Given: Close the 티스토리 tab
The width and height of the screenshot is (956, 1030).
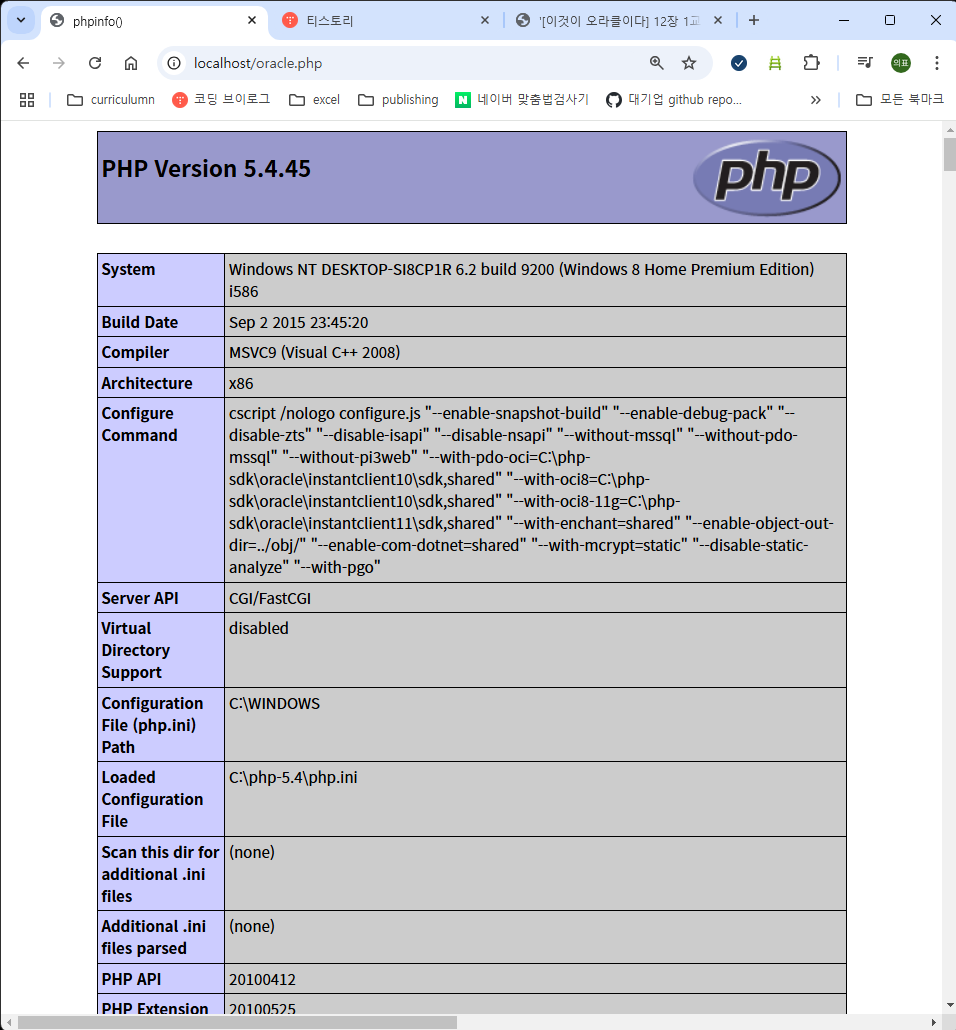Looking at the screenshot, I should pyautogui.click(x=485, y=21).
